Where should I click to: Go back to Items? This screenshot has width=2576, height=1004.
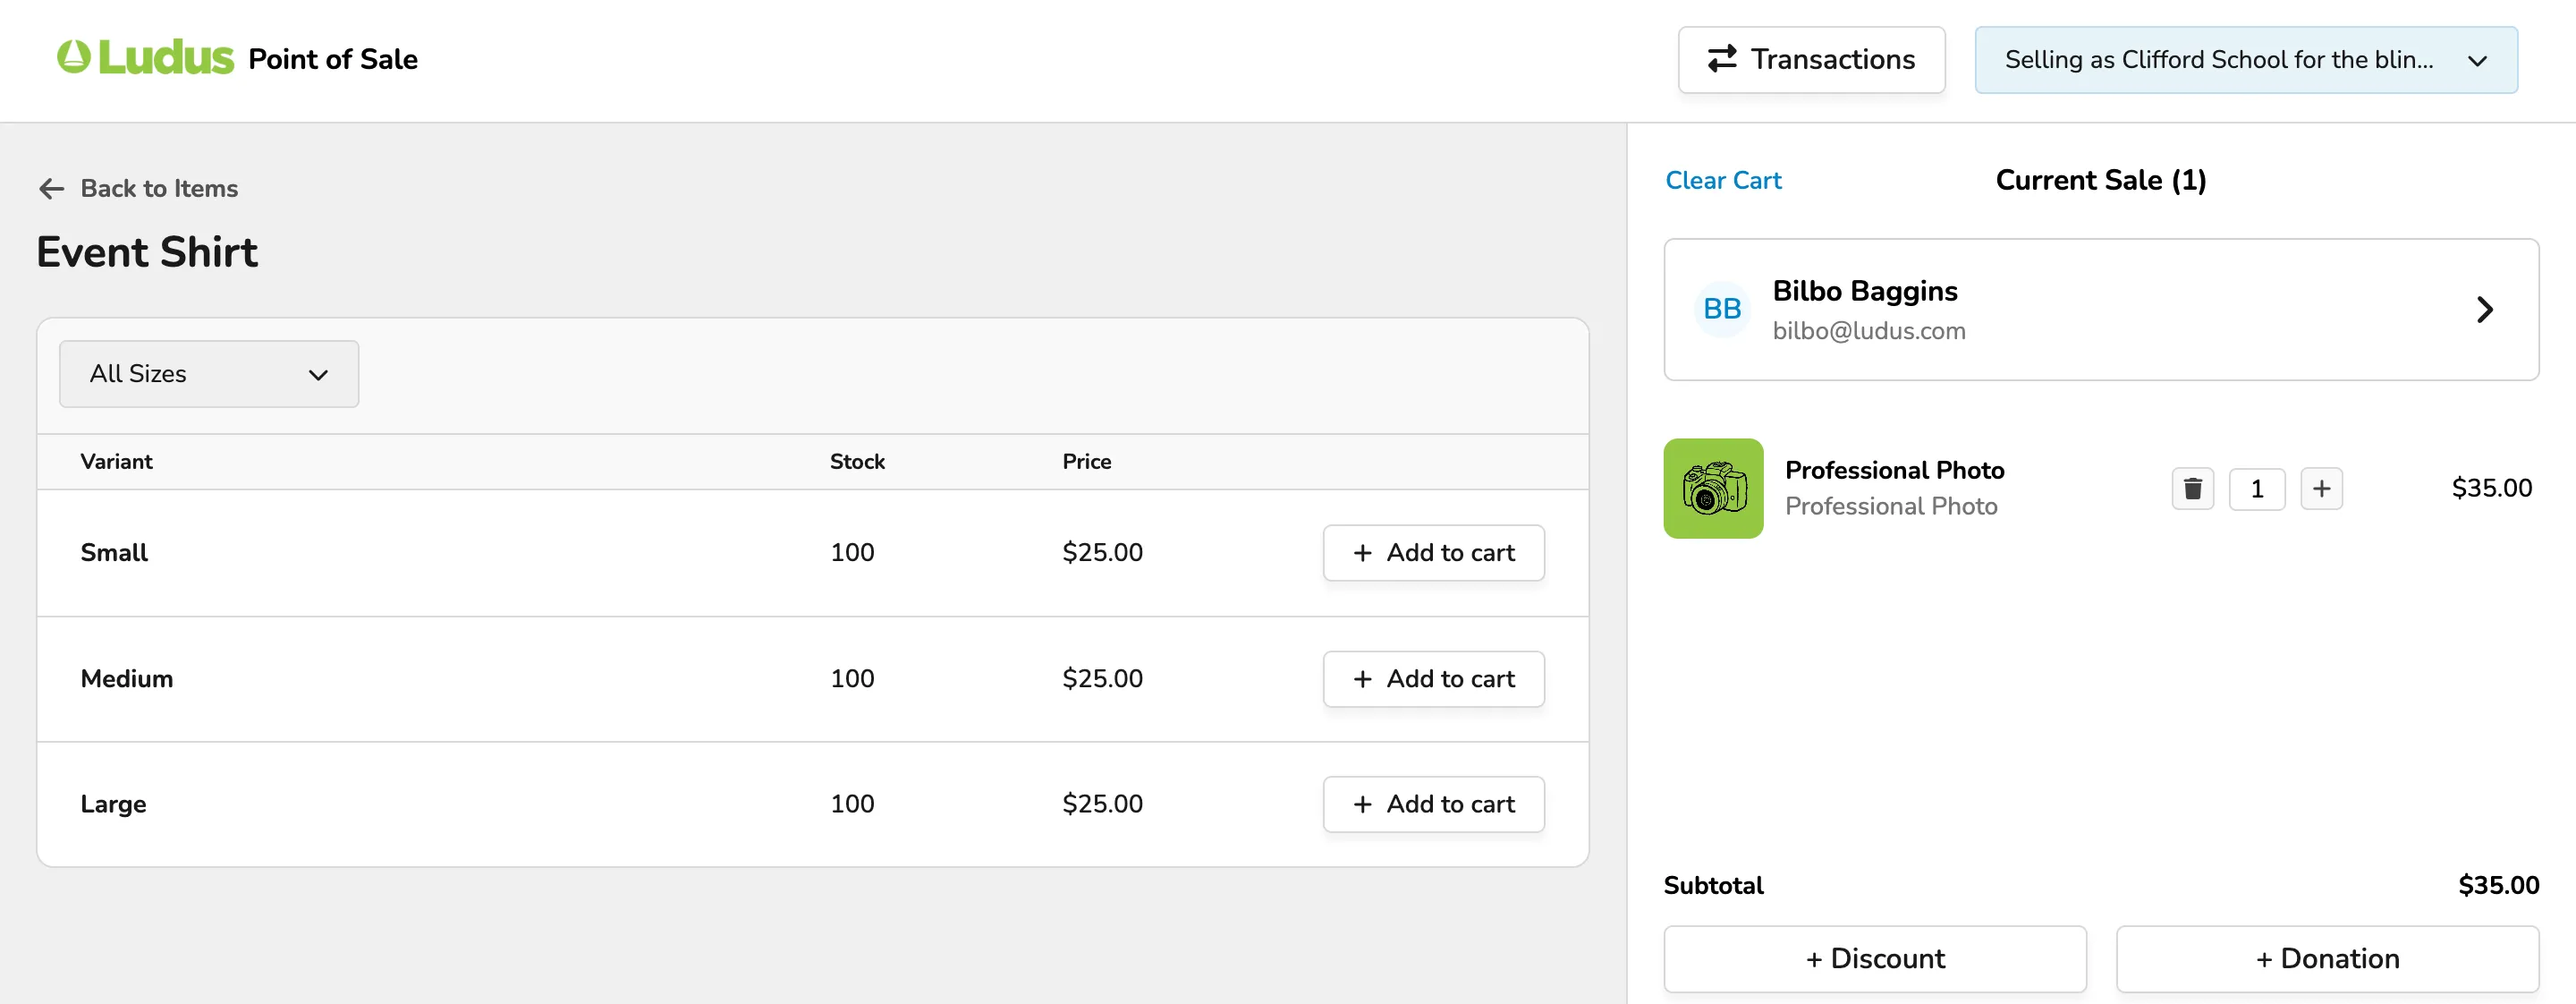(x=138, y=188)
